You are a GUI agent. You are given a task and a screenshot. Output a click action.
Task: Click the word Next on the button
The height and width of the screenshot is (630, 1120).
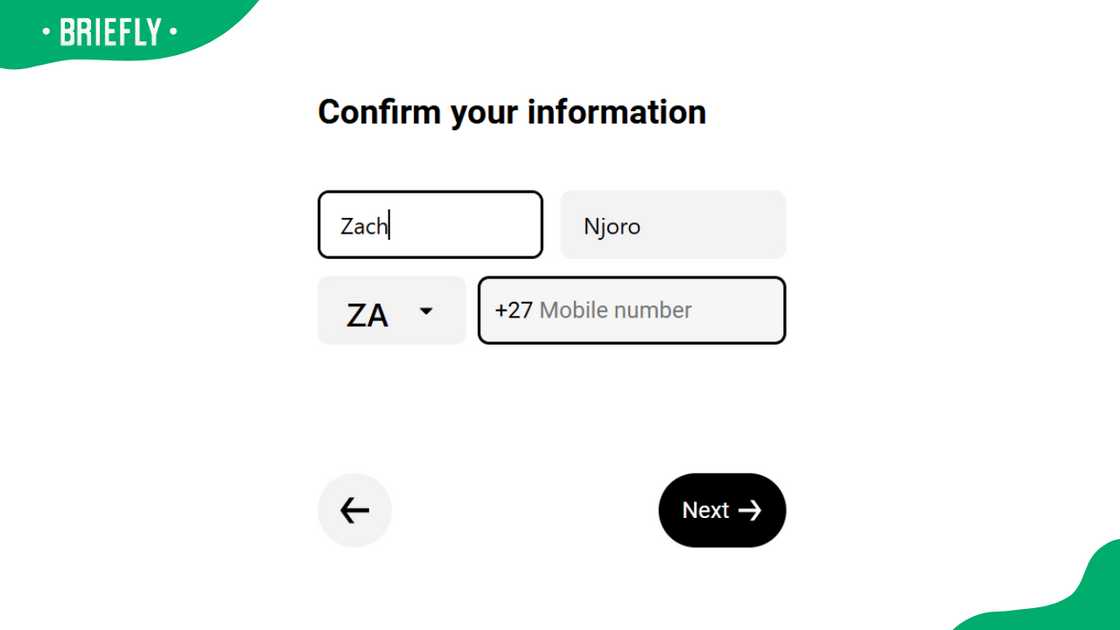pyautogui.click(x=705, y=511)
